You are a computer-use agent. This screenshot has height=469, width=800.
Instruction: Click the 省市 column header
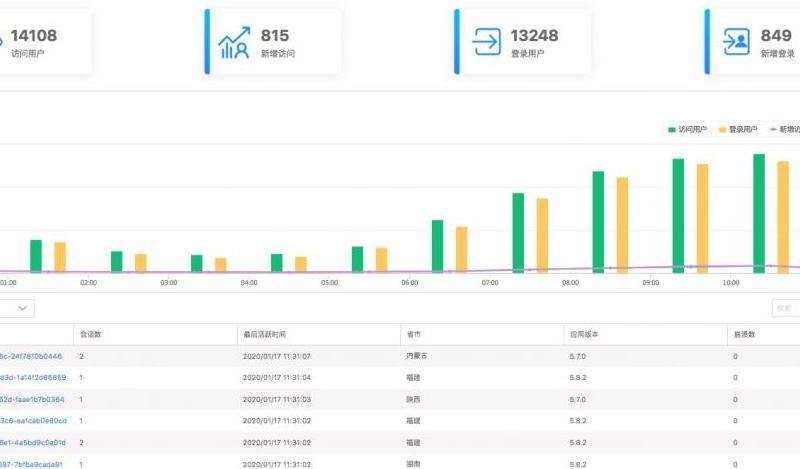point(414,334)
